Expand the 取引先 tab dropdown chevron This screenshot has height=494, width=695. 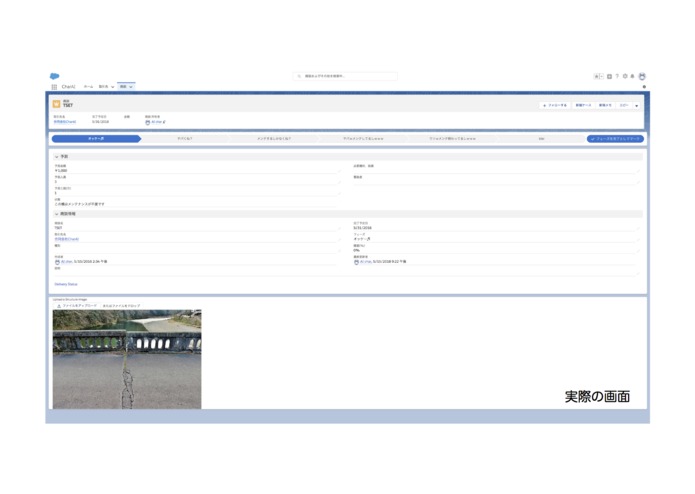point(113,87)
